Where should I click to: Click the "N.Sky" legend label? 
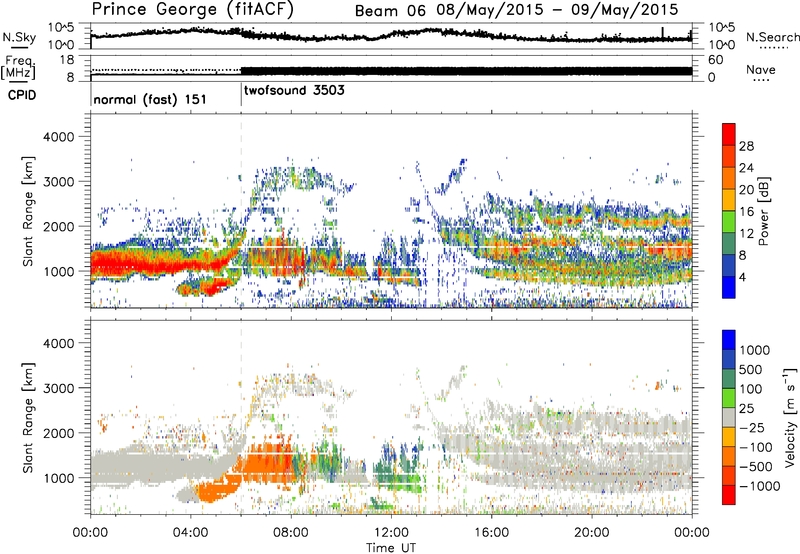19,37
